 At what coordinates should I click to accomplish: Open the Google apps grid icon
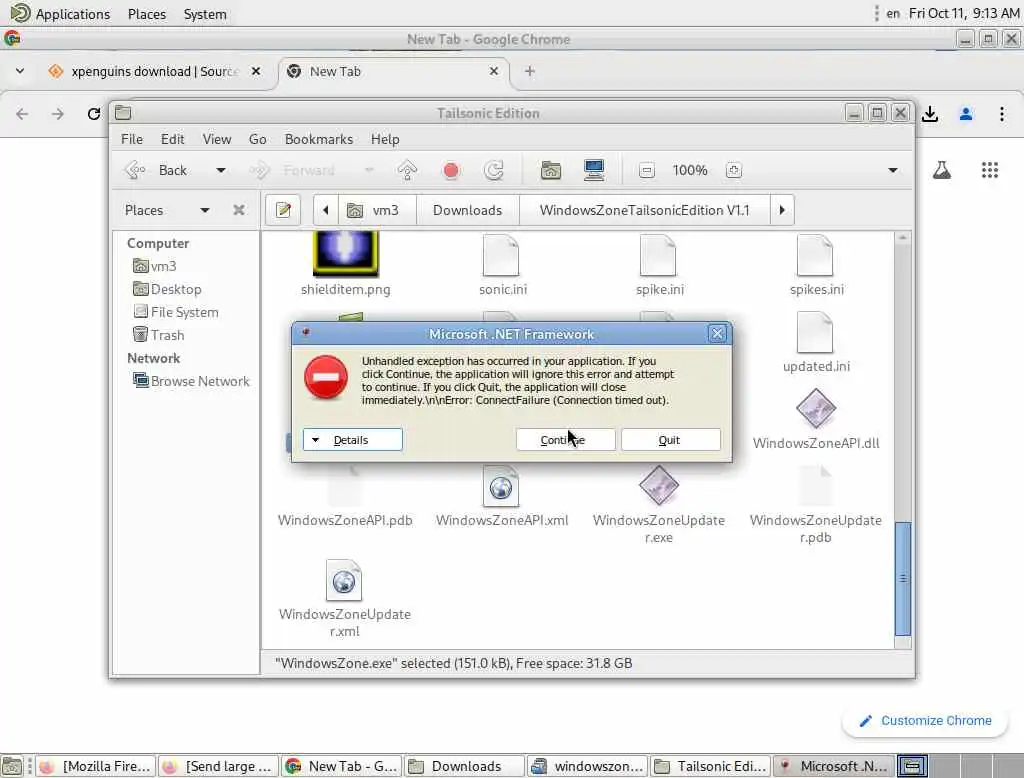pyautogui.click(x=990, y=170)
